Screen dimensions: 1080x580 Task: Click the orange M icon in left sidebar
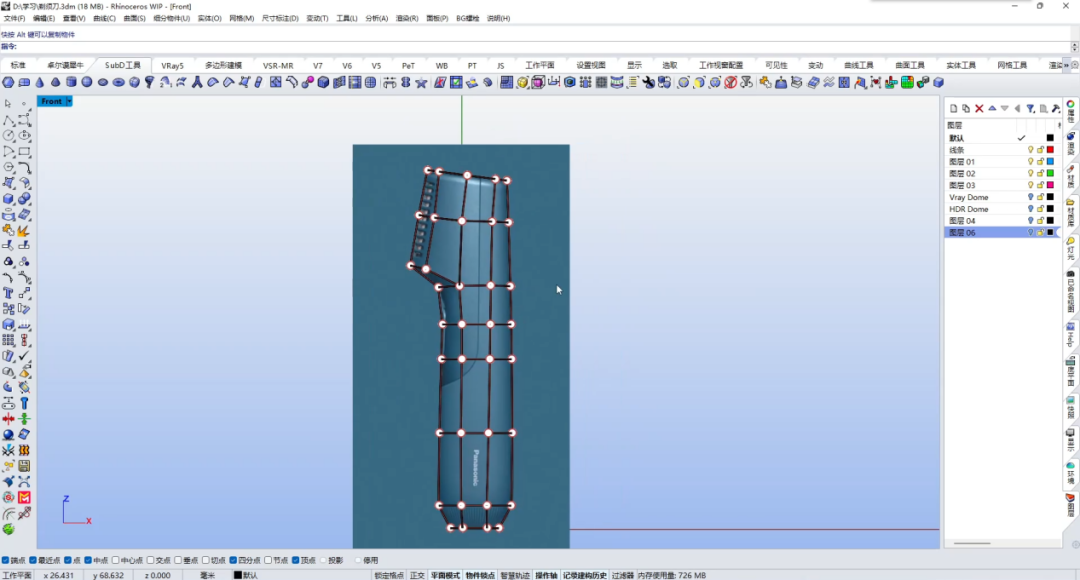tap(24, 497)
